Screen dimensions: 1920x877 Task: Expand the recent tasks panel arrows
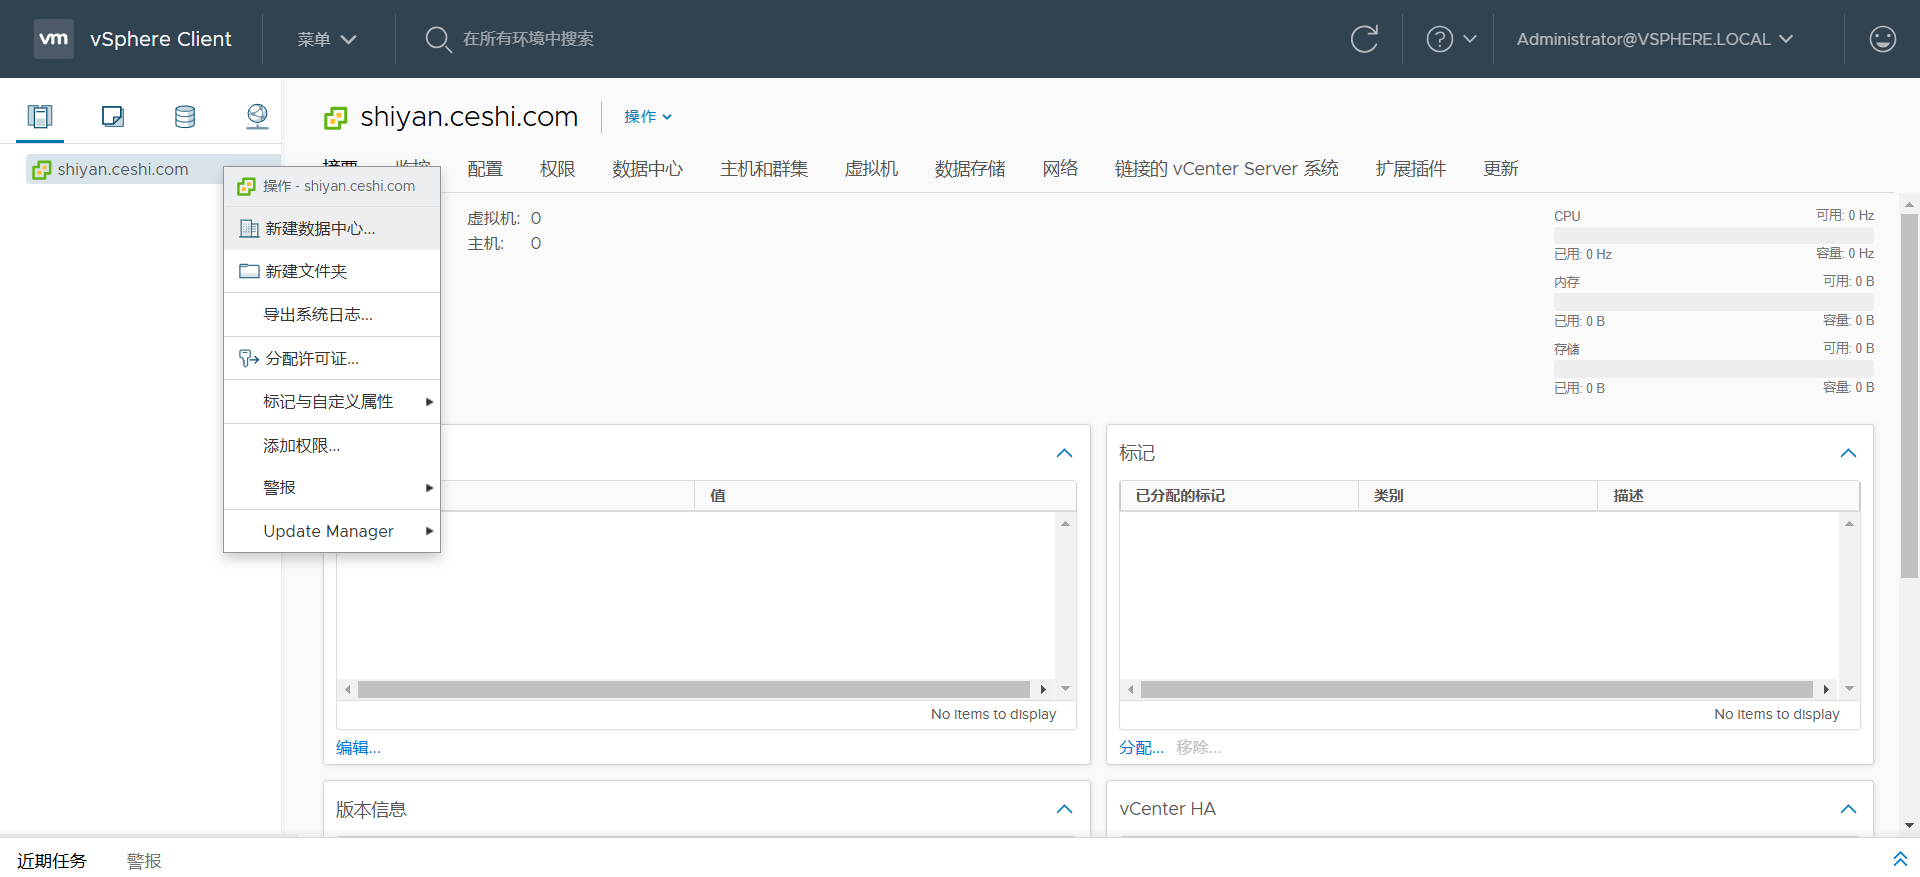[1900, 859]
